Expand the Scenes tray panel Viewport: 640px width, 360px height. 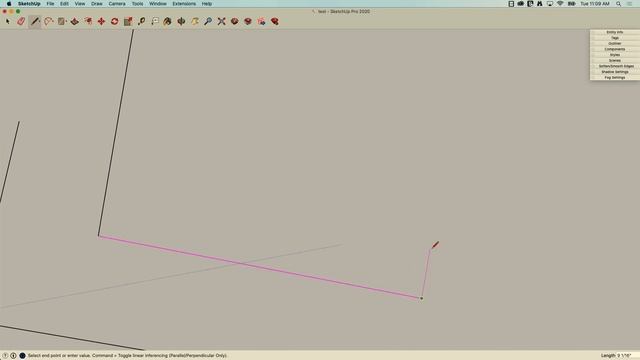615,60
